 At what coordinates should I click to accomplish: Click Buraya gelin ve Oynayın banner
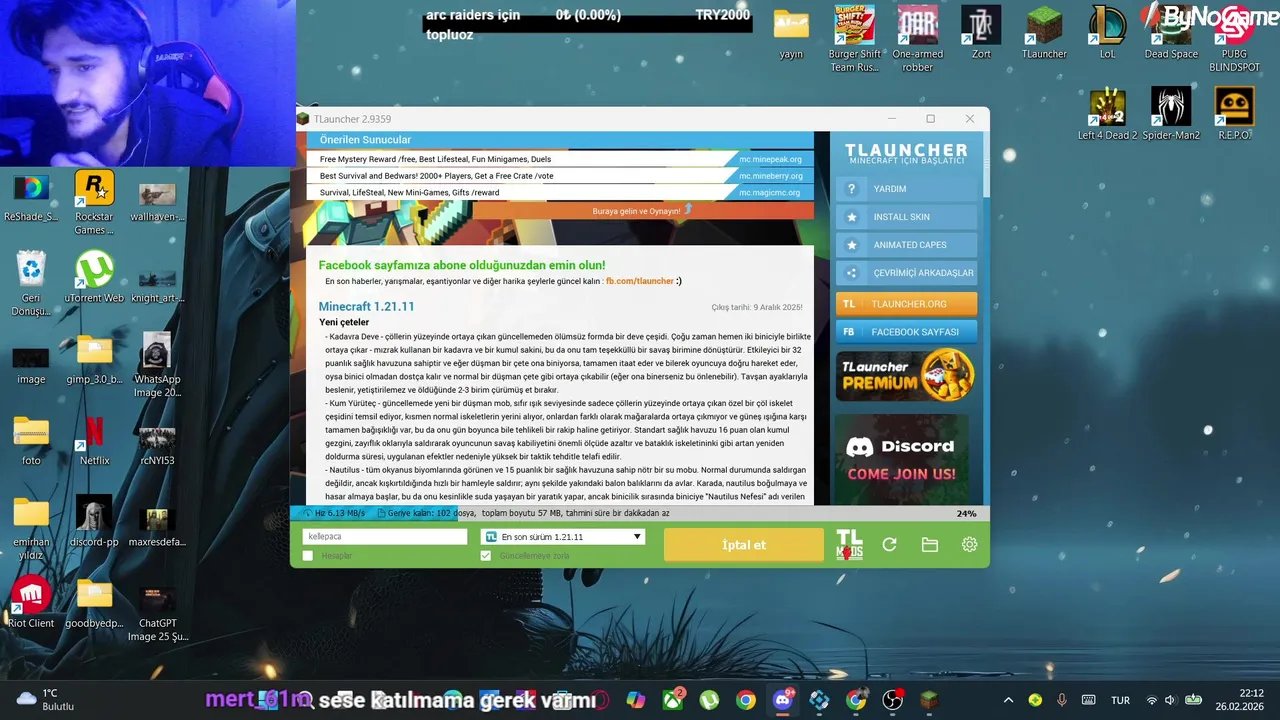[x=642, y=211]
